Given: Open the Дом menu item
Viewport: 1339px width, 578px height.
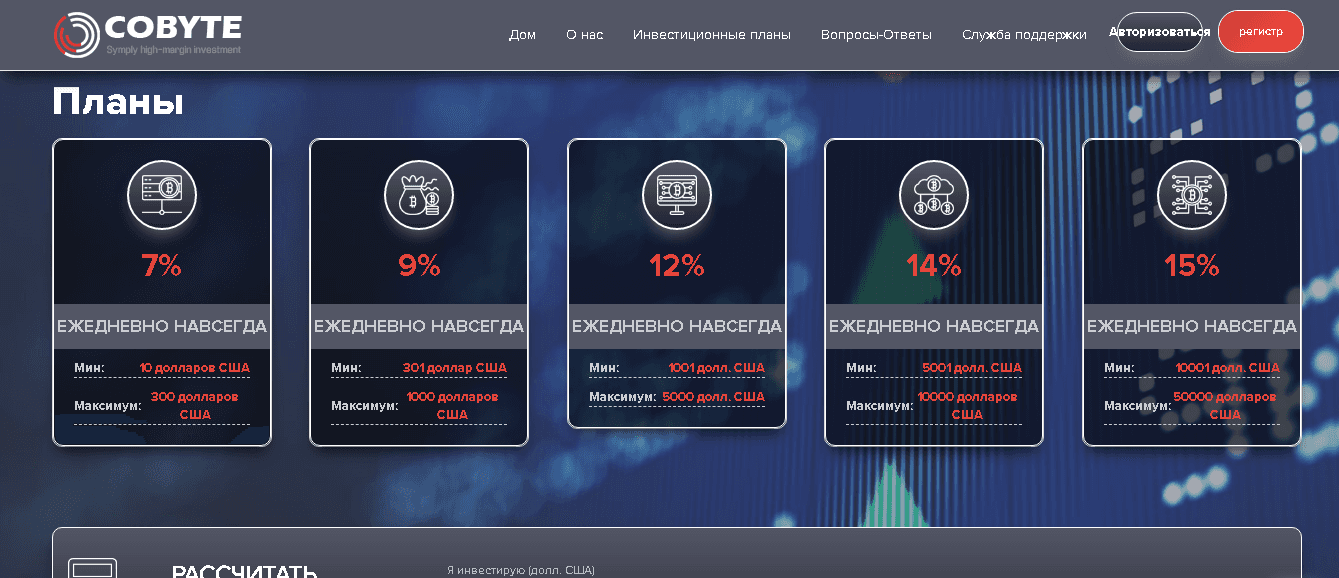Looking at the screenshot, I should coord(522,34).
